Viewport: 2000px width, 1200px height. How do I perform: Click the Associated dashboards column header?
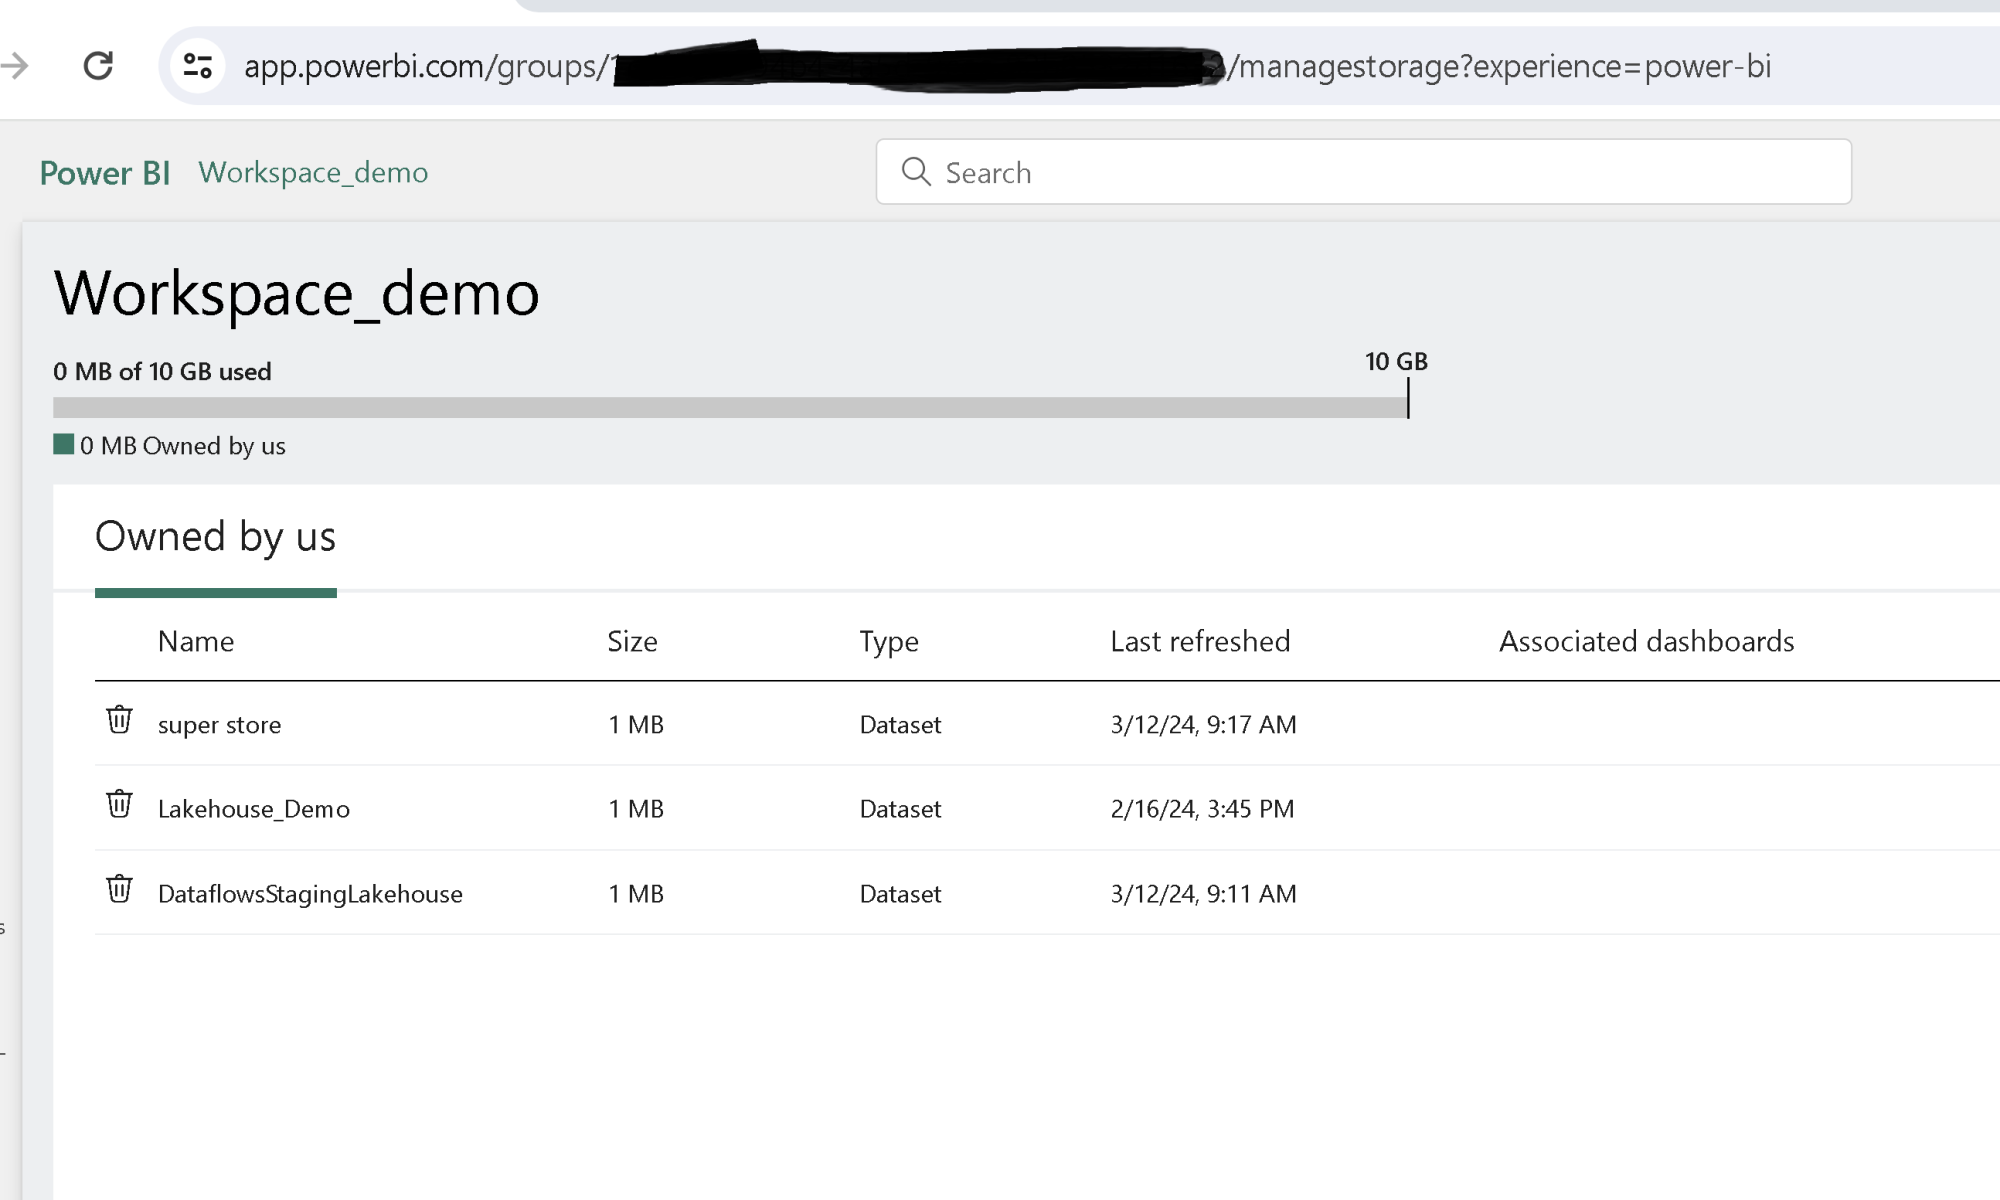pos(1645,641)
